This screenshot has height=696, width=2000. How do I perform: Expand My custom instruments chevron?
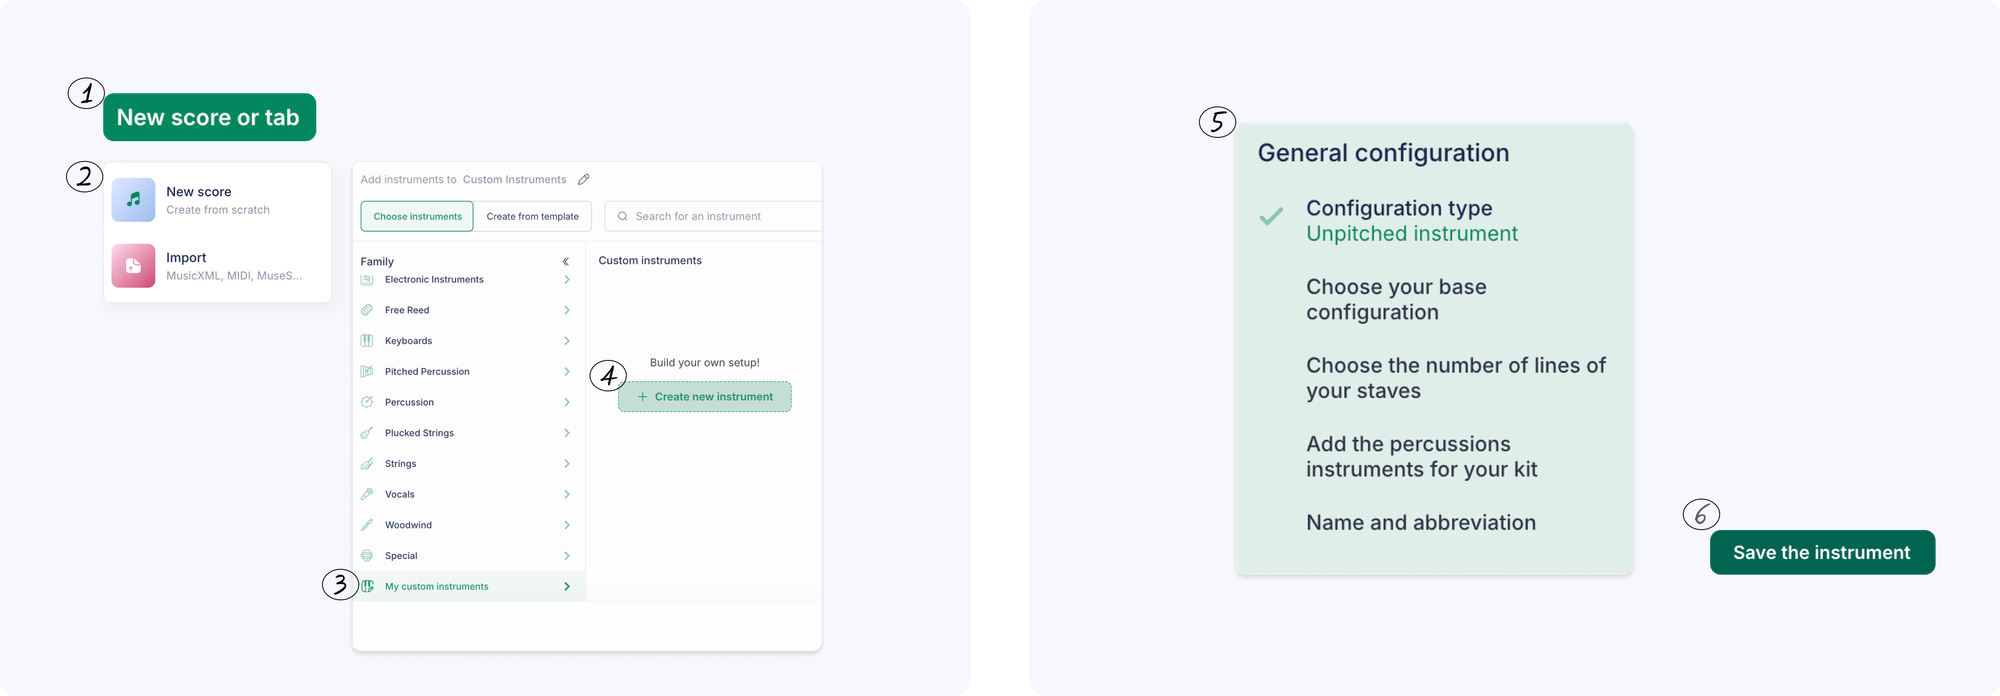coord(567,587)
